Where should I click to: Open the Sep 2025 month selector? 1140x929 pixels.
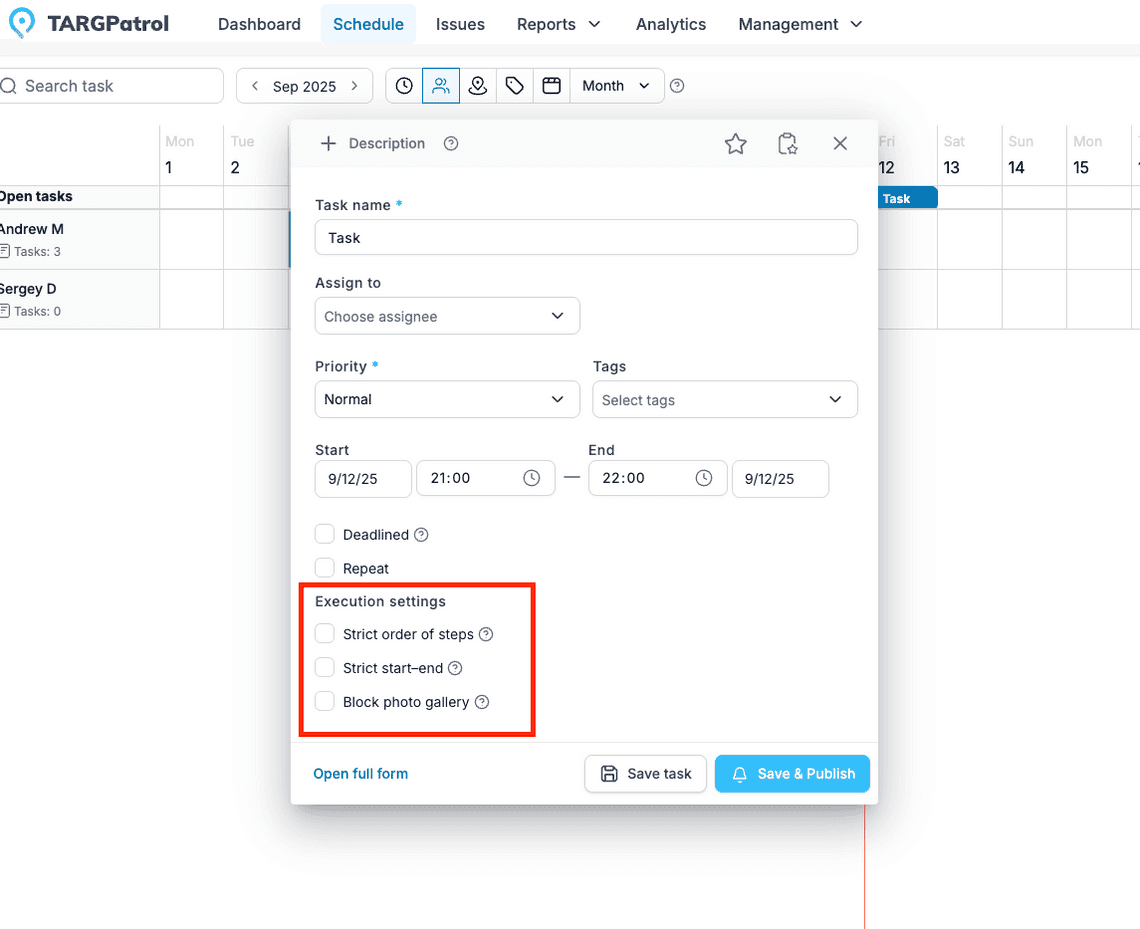coord(305,87)
